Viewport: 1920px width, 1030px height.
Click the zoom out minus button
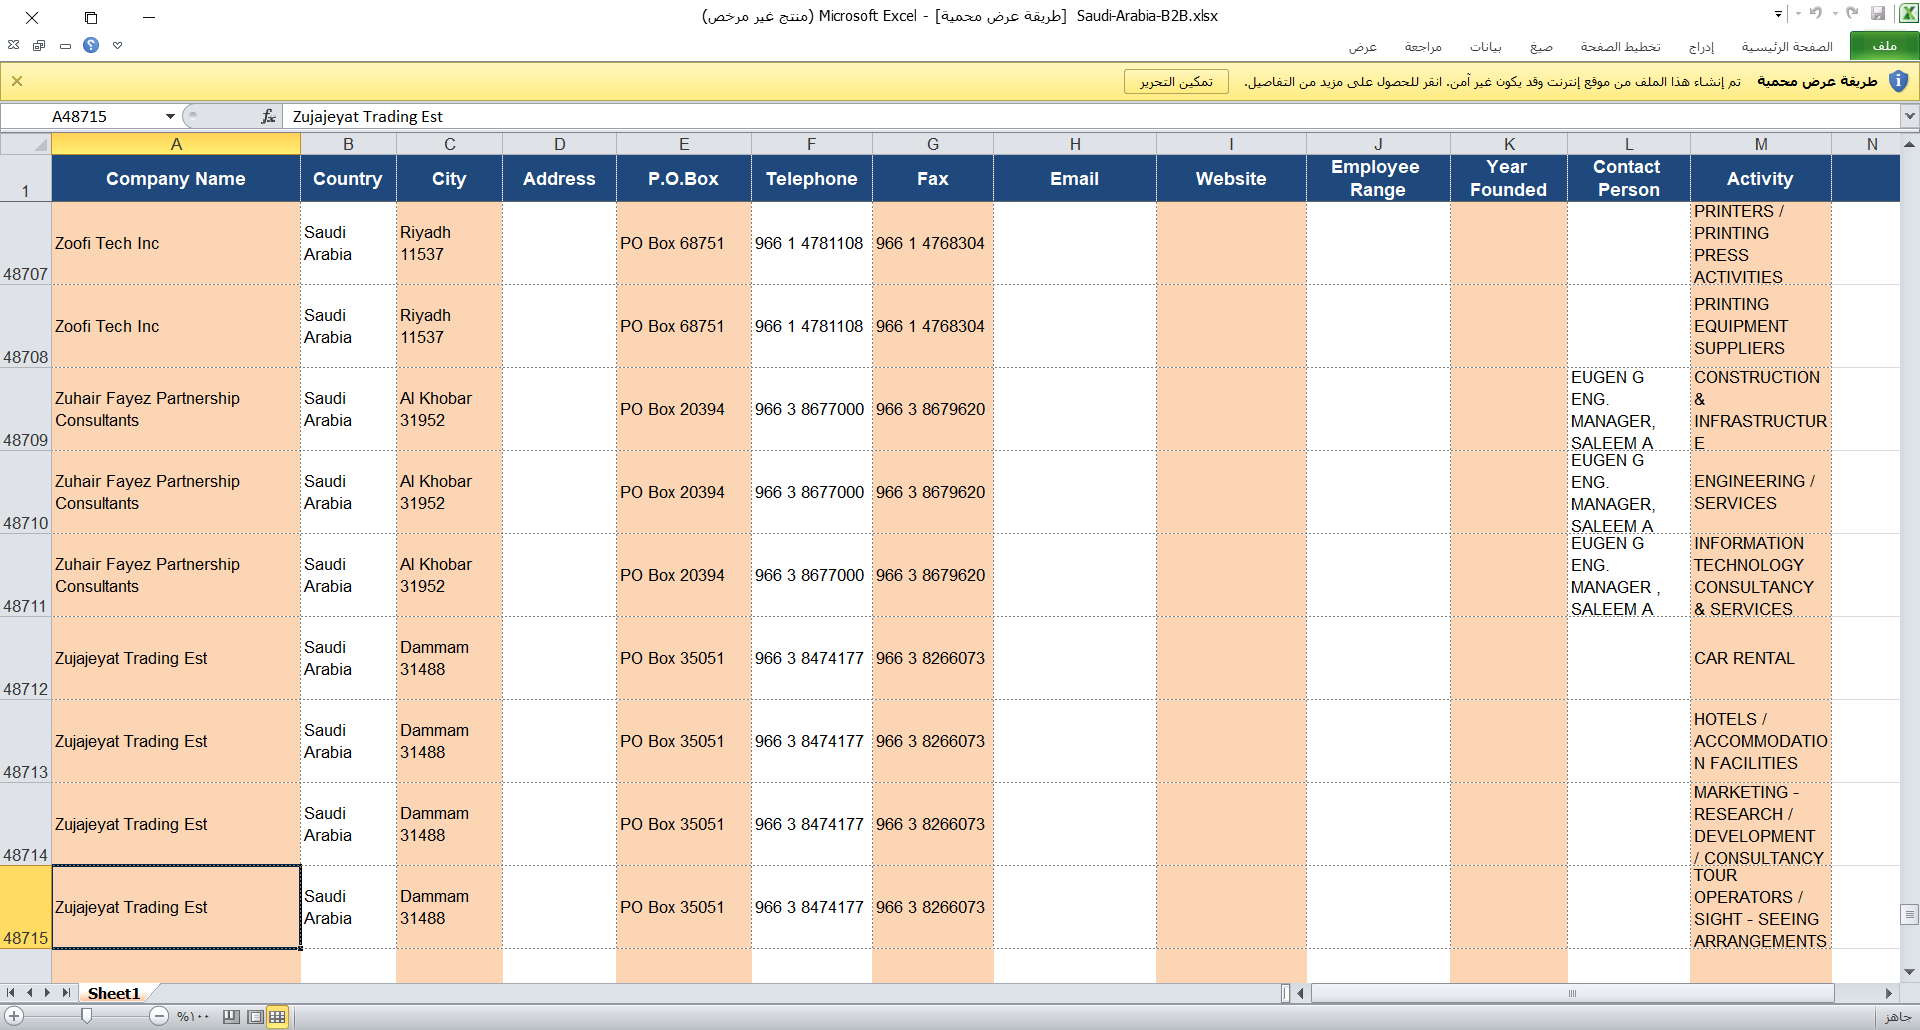(158, 1016)
